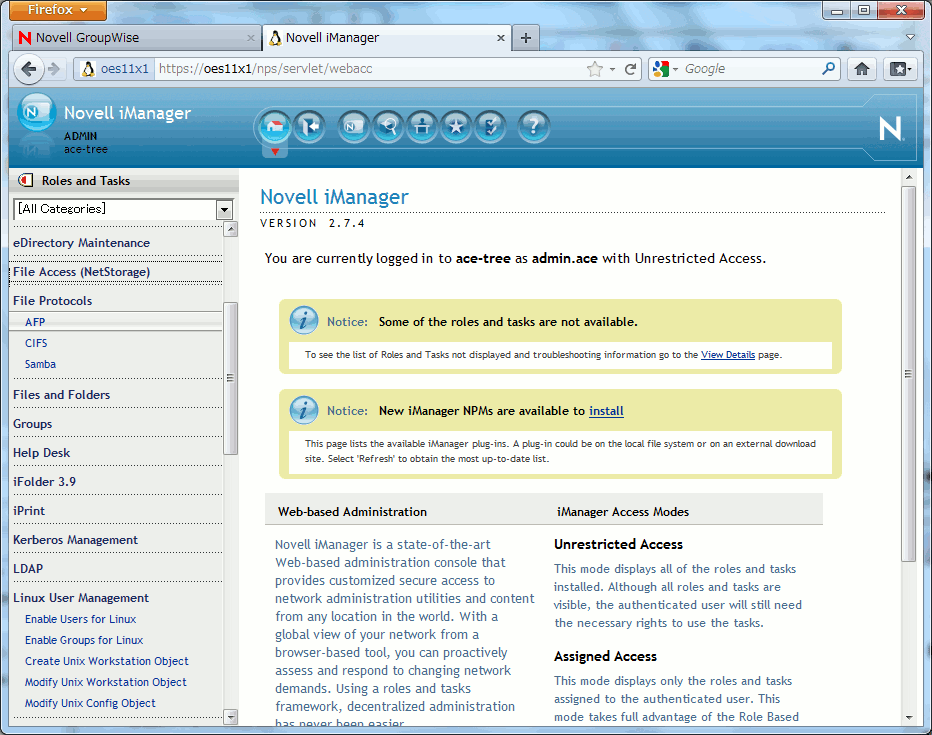This screenshot has width=932, height=735.
Task: Click the info icon beside the NPMs Notice
Action: tap(304, 410)
